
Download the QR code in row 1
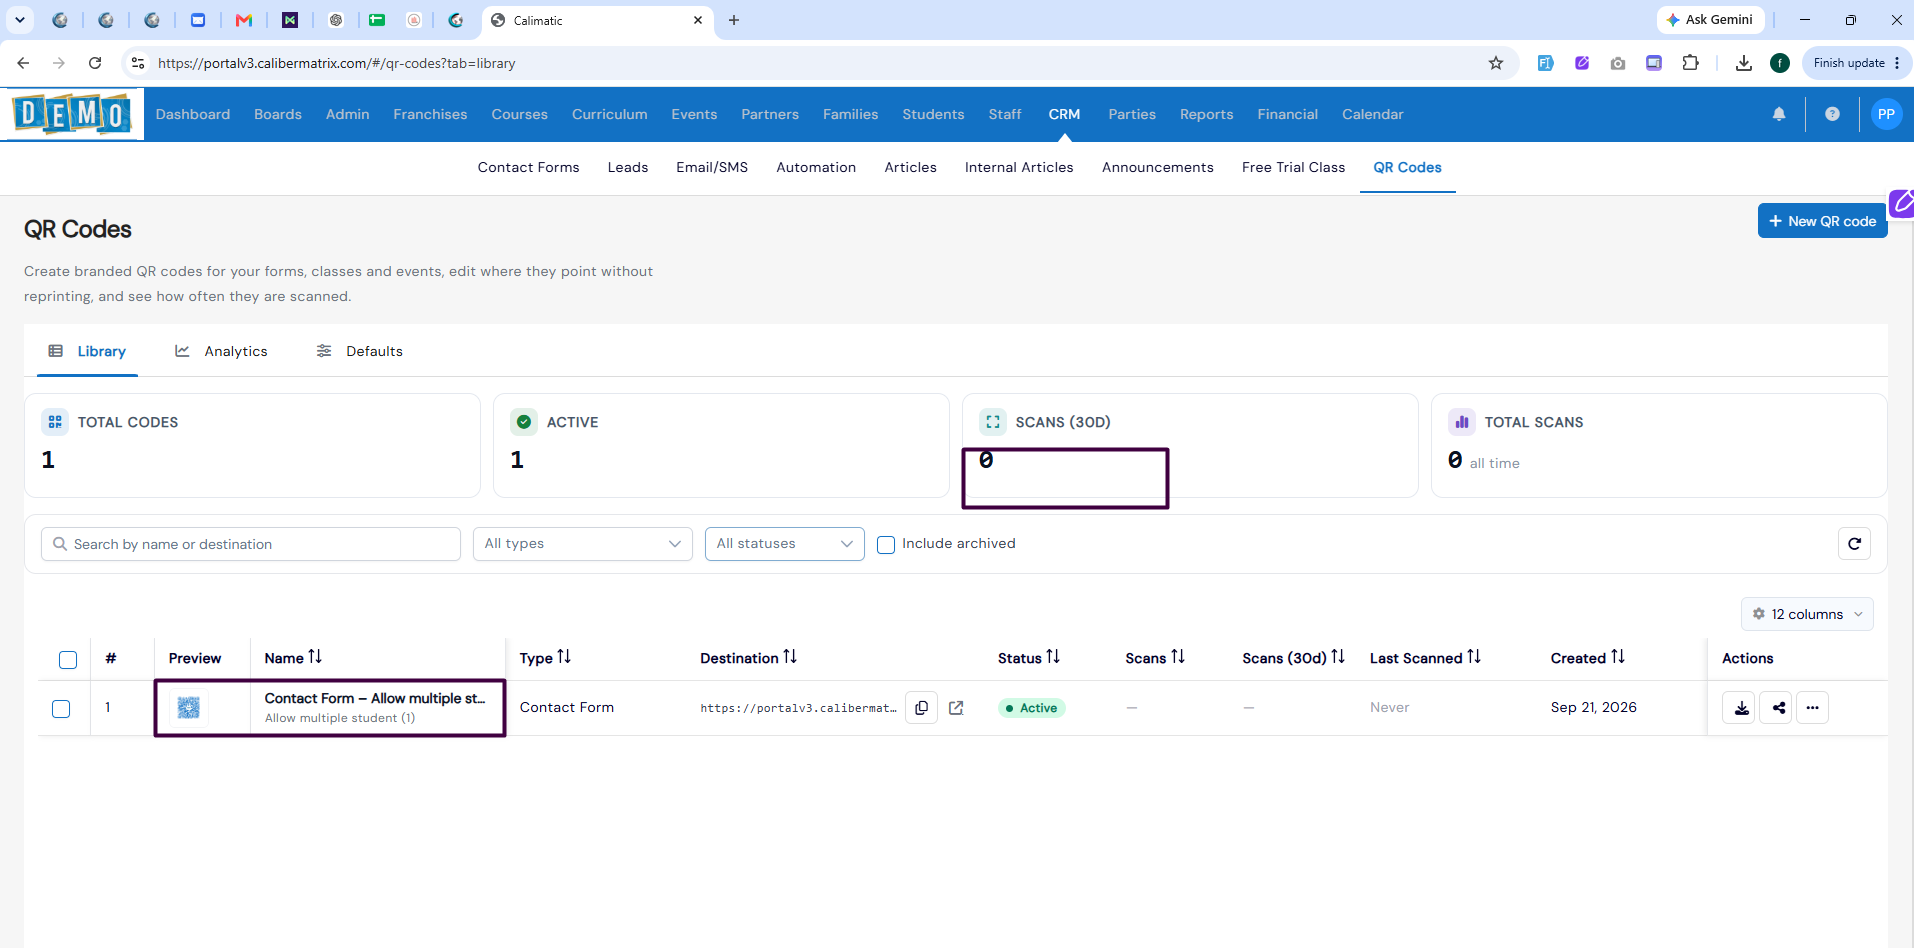tap(1740, 708)
